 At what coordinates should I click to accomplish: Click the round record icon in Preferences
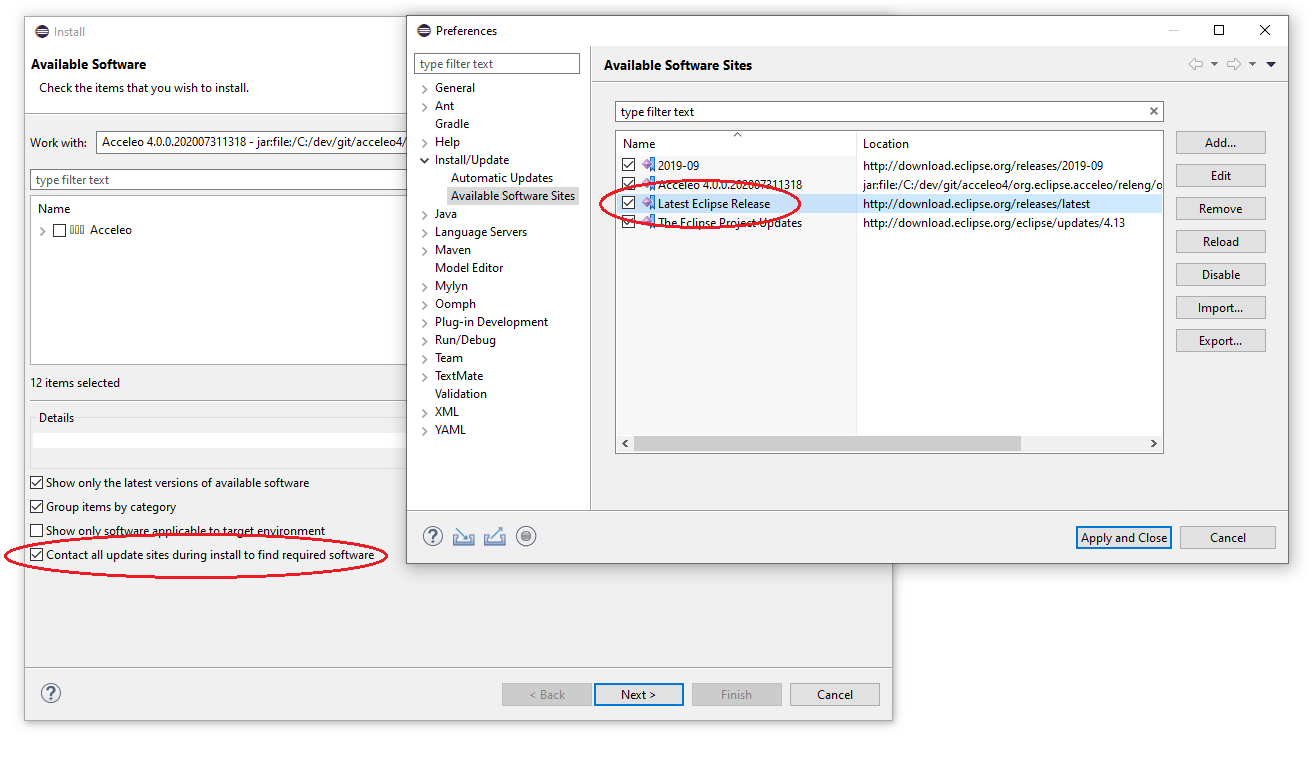point(526,537)
